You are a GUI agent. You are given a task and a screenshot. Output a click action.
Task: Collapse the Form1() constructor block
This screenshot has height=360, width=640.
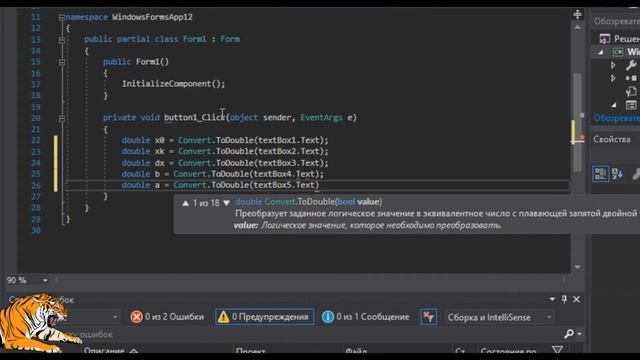tap(62, 62)
